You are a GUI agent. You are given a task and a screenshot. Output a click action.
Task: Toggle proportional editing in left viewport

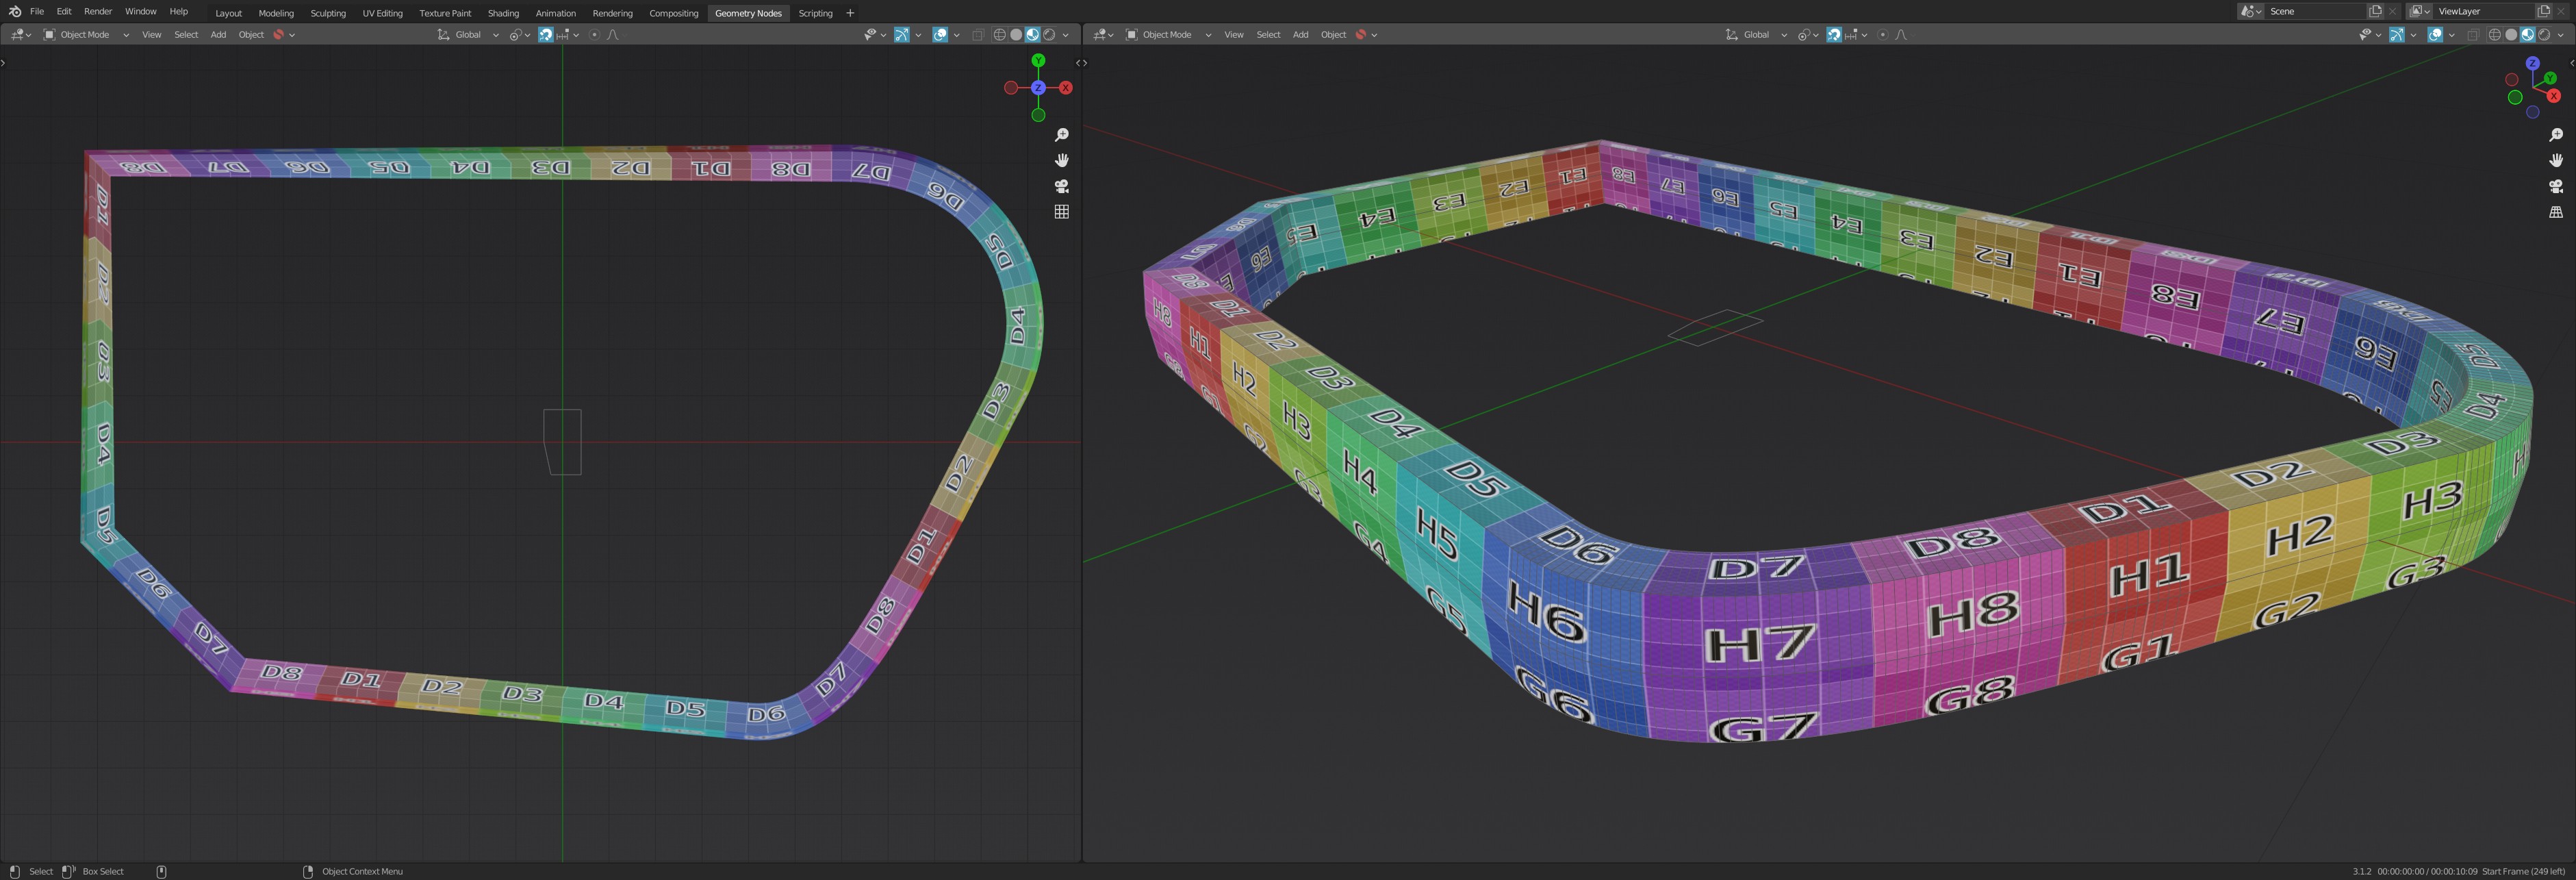(x=594, y=35)
